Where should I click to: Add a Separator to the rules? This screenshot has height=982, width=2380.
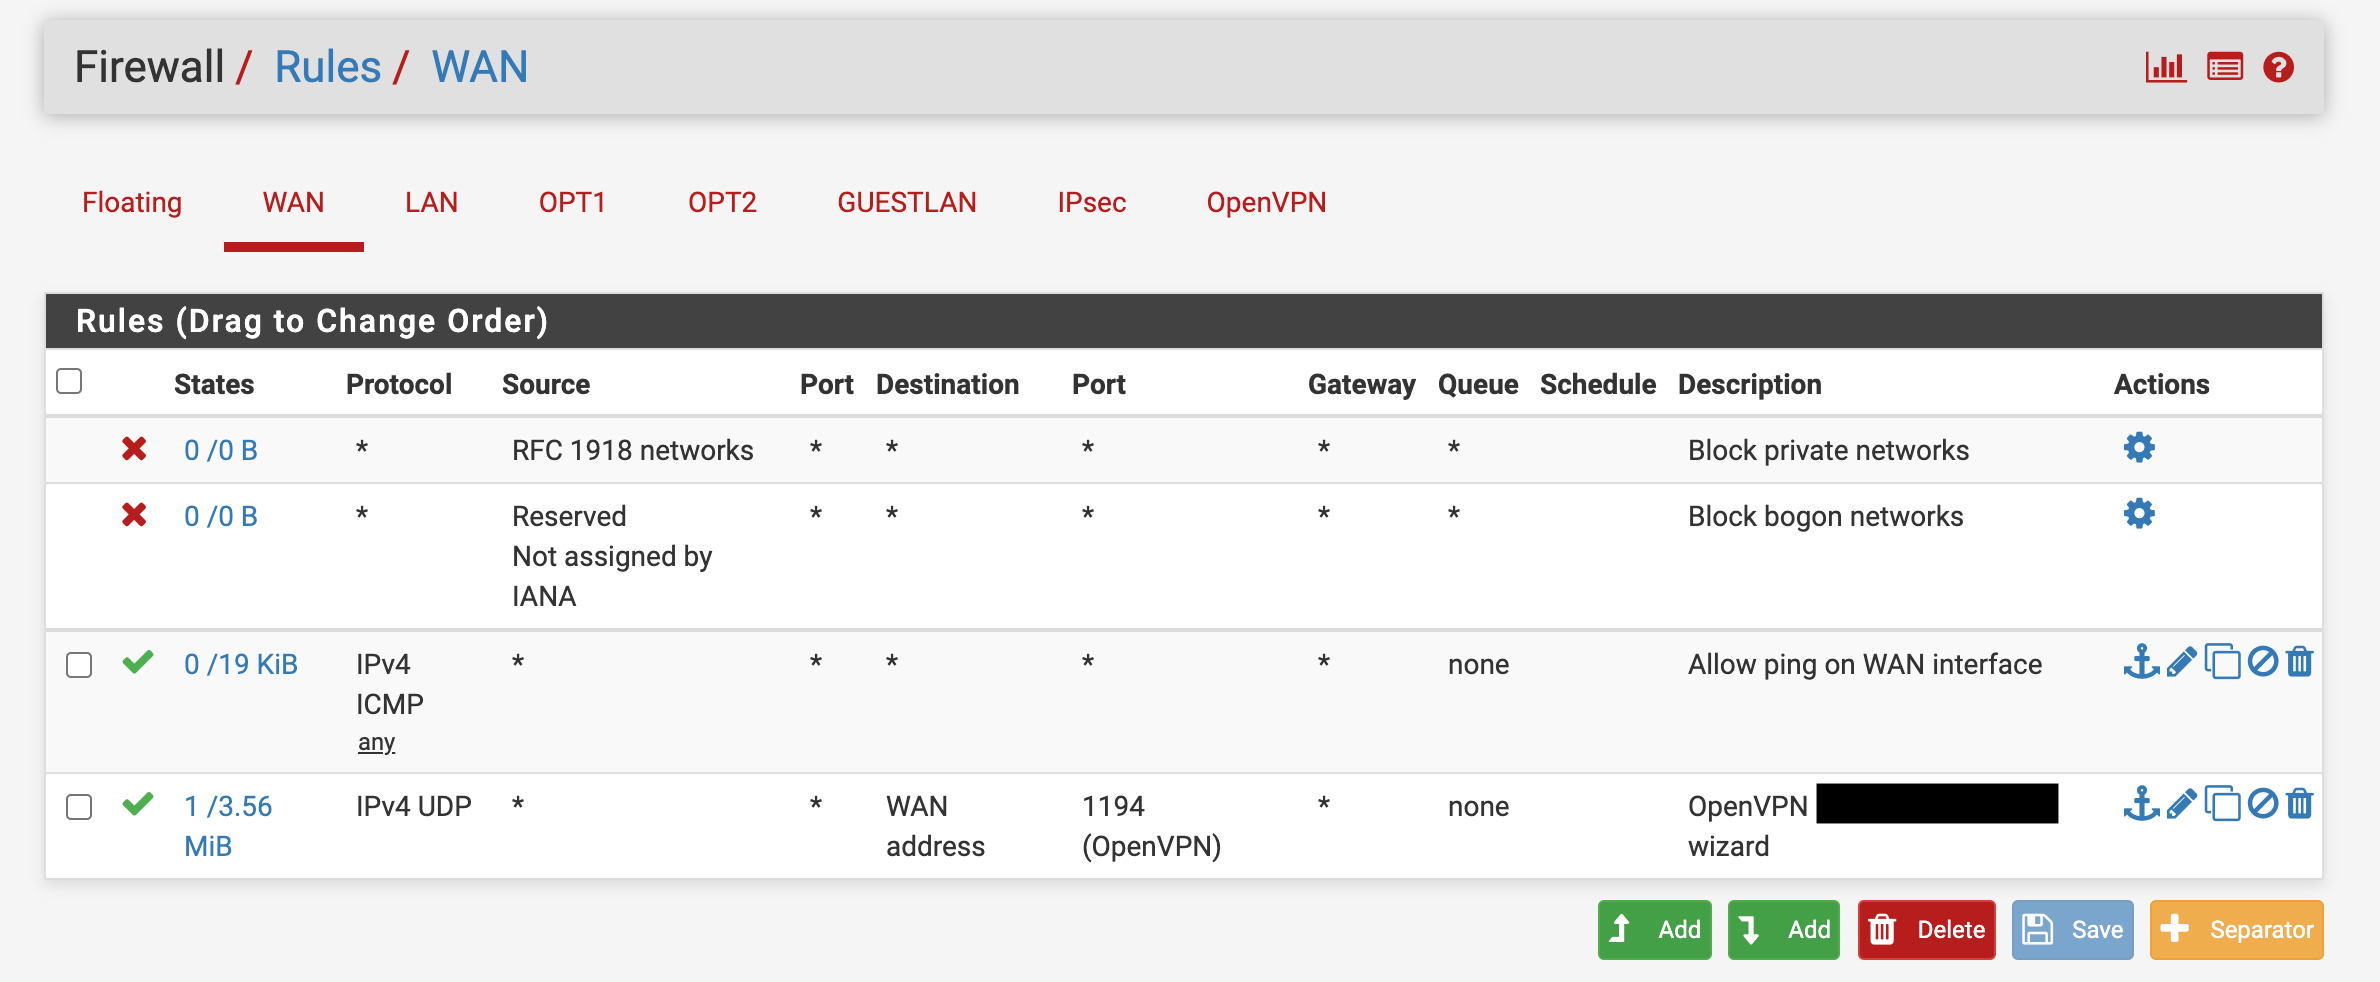click(x=2236, y=930)
